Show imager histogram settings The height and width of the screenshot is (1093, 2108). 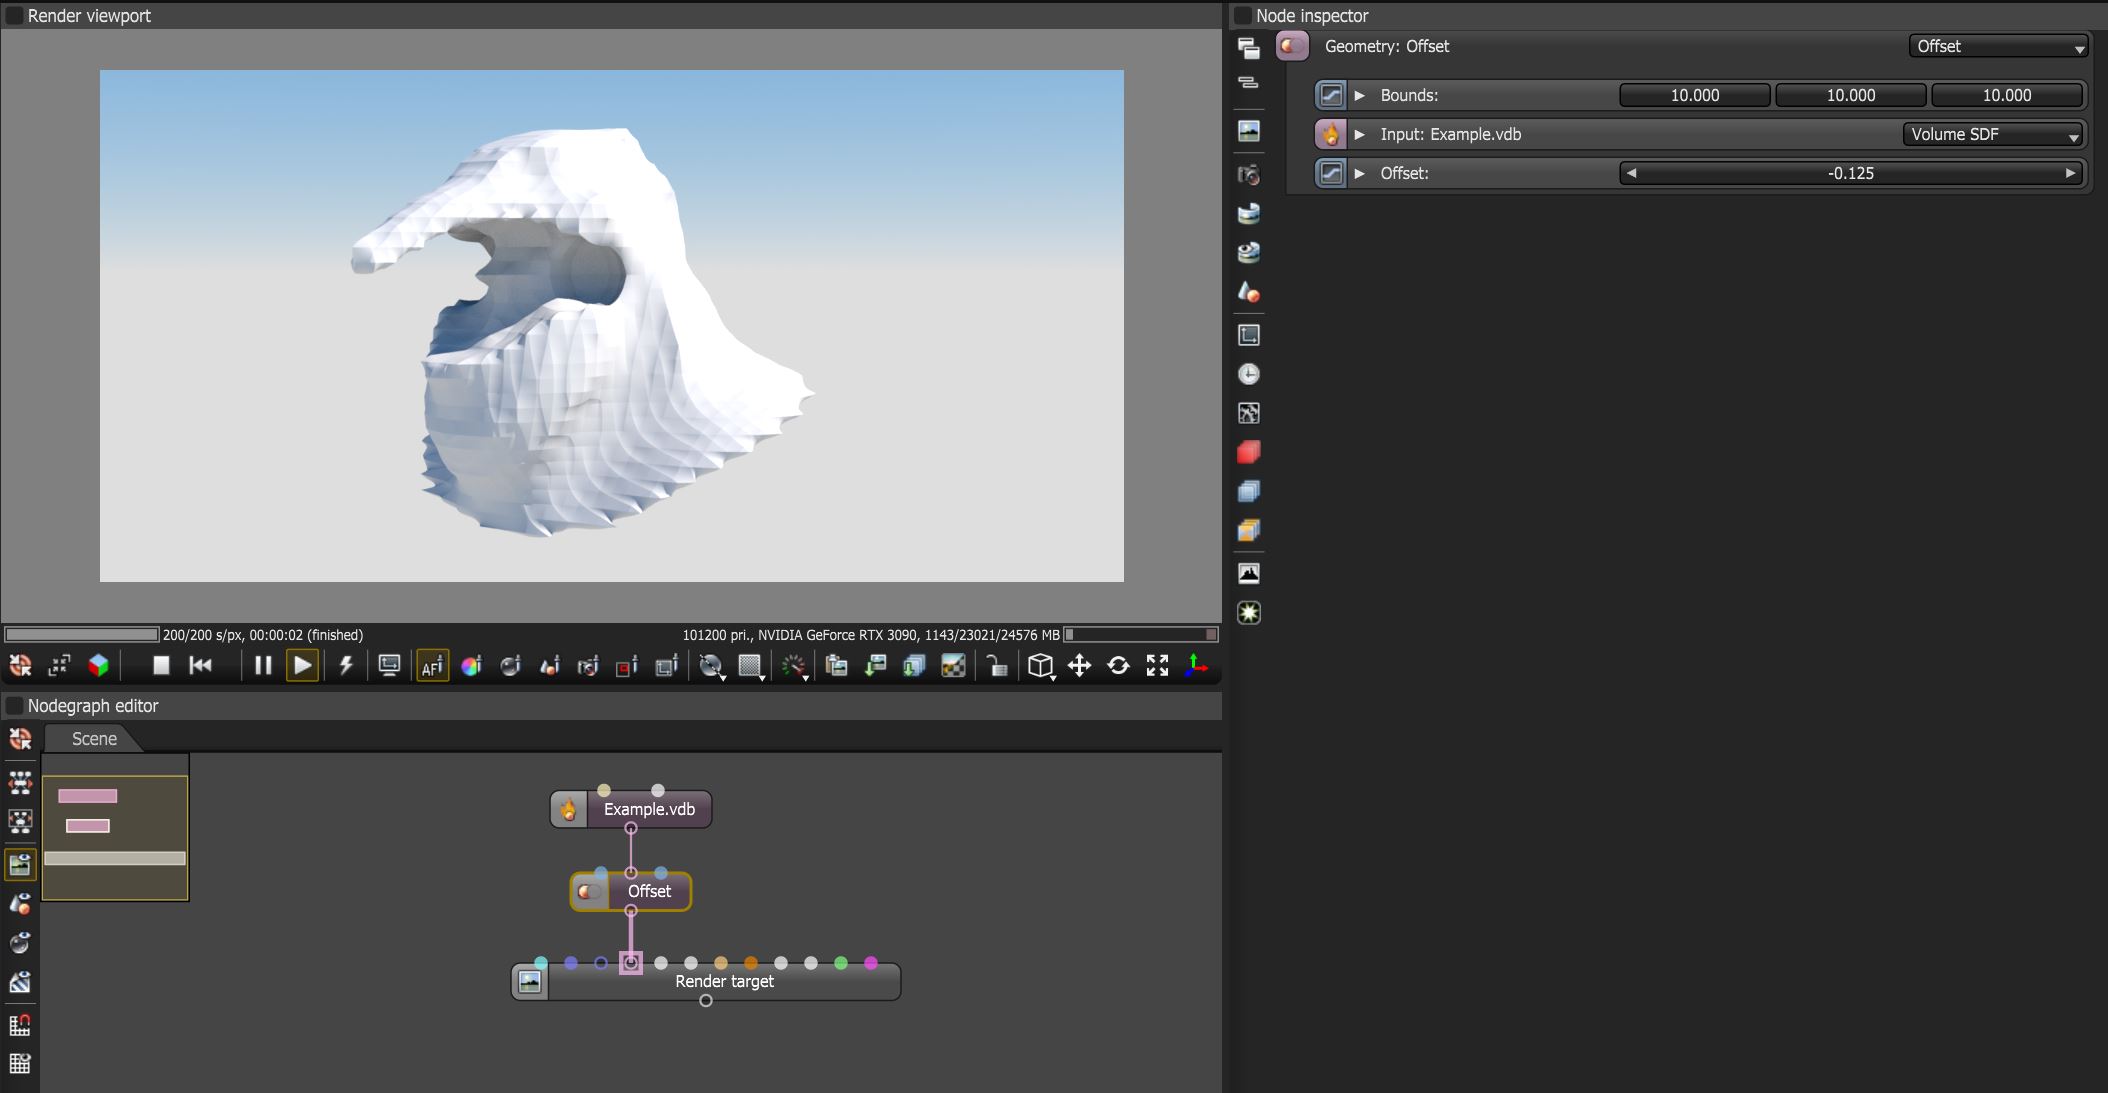pyautogui.click(x=1248, y=573)
